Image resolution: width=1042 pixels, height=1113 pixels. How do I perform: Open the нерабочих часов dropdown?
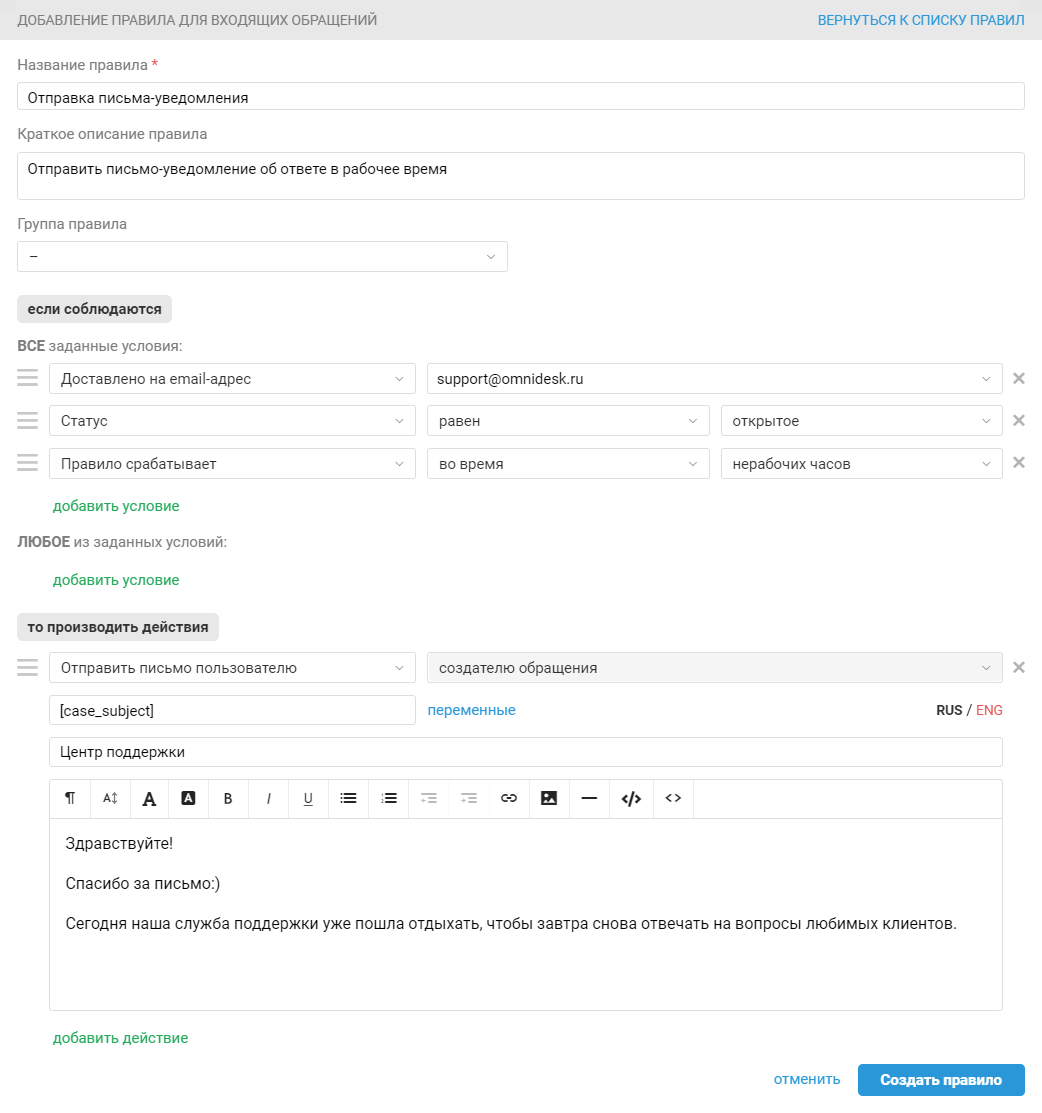pyautogui.click(x=862, y=464)
